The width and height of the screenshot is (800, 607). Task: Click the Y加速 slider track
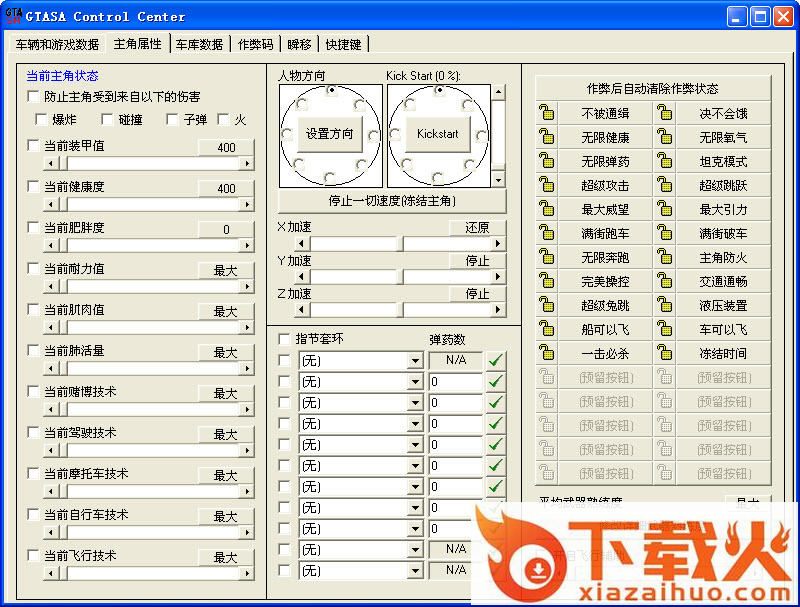pyautogui.click(x=399, y=277)
